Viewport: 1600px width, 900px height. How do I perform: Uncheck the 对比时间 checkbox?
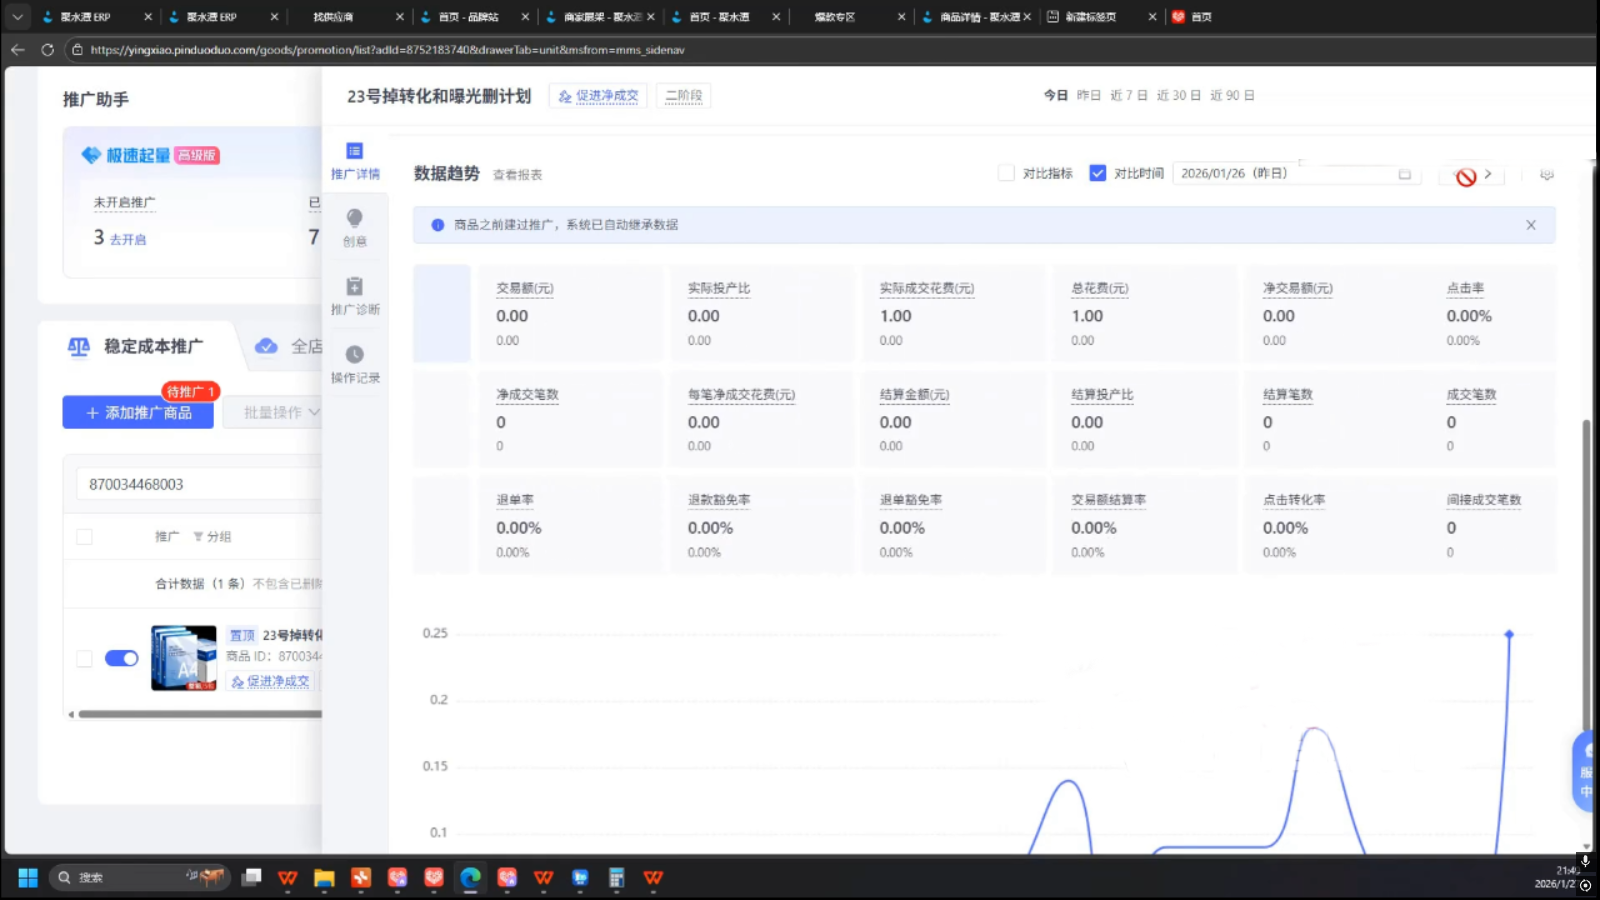(1097, 173)
